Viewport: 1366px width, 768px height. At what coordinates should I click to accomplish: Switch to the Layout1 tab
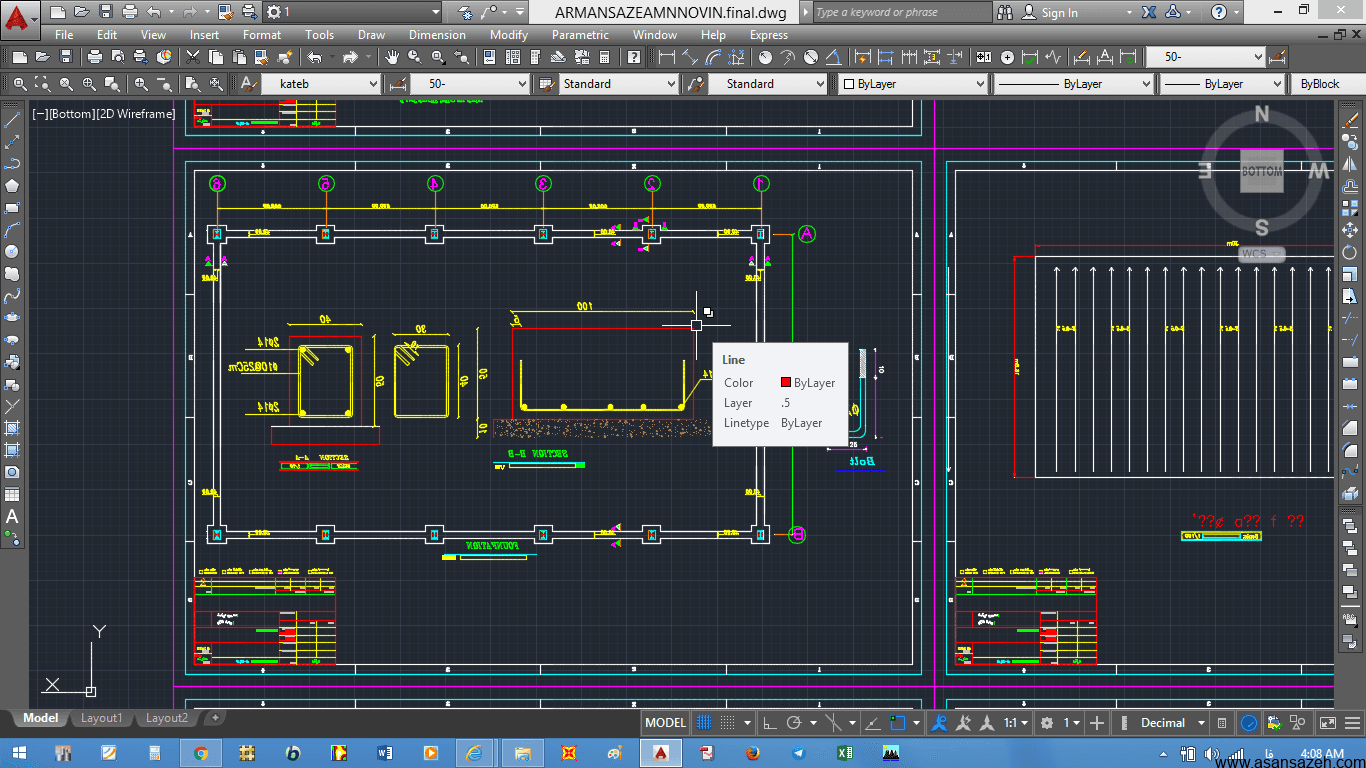tap(102, 718)
